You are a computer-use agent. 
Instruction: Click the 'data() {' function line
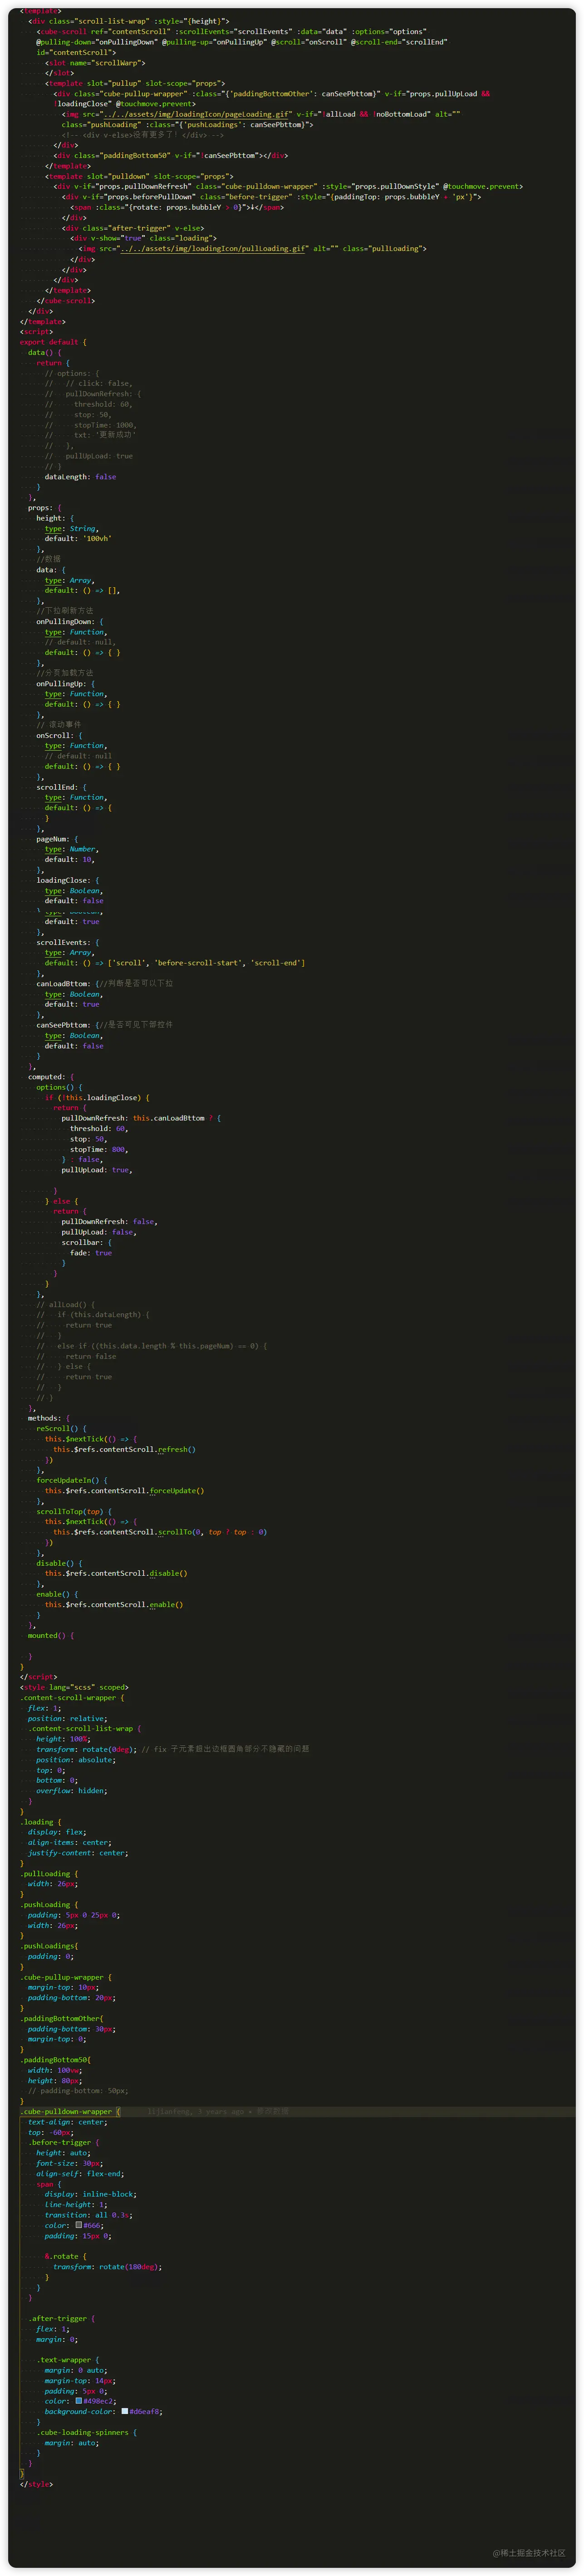pyautogui.click(x=45, y=352)
